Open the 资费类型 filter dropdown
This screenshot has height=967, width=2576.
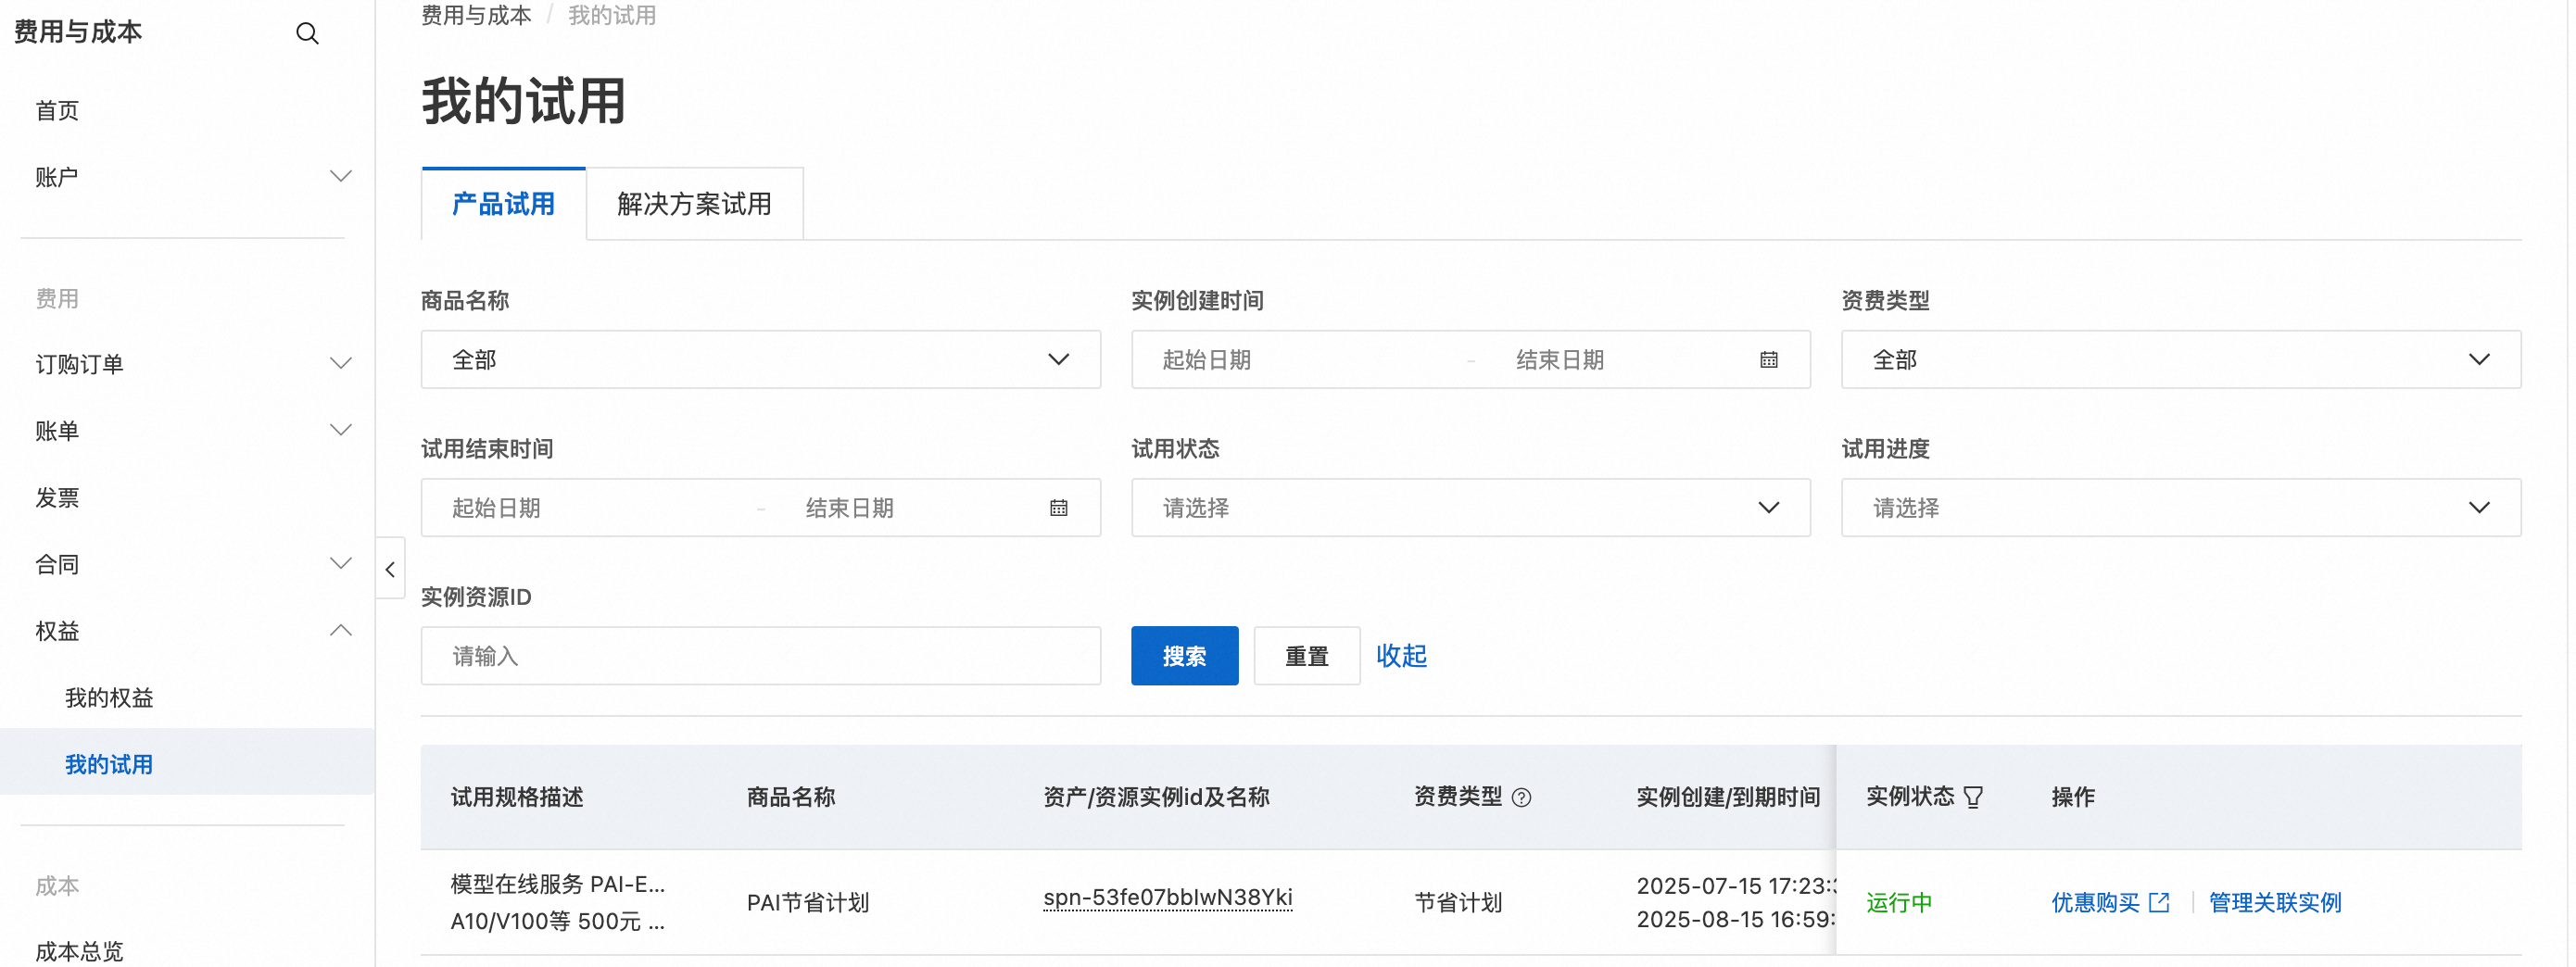tap(2180, 360)
